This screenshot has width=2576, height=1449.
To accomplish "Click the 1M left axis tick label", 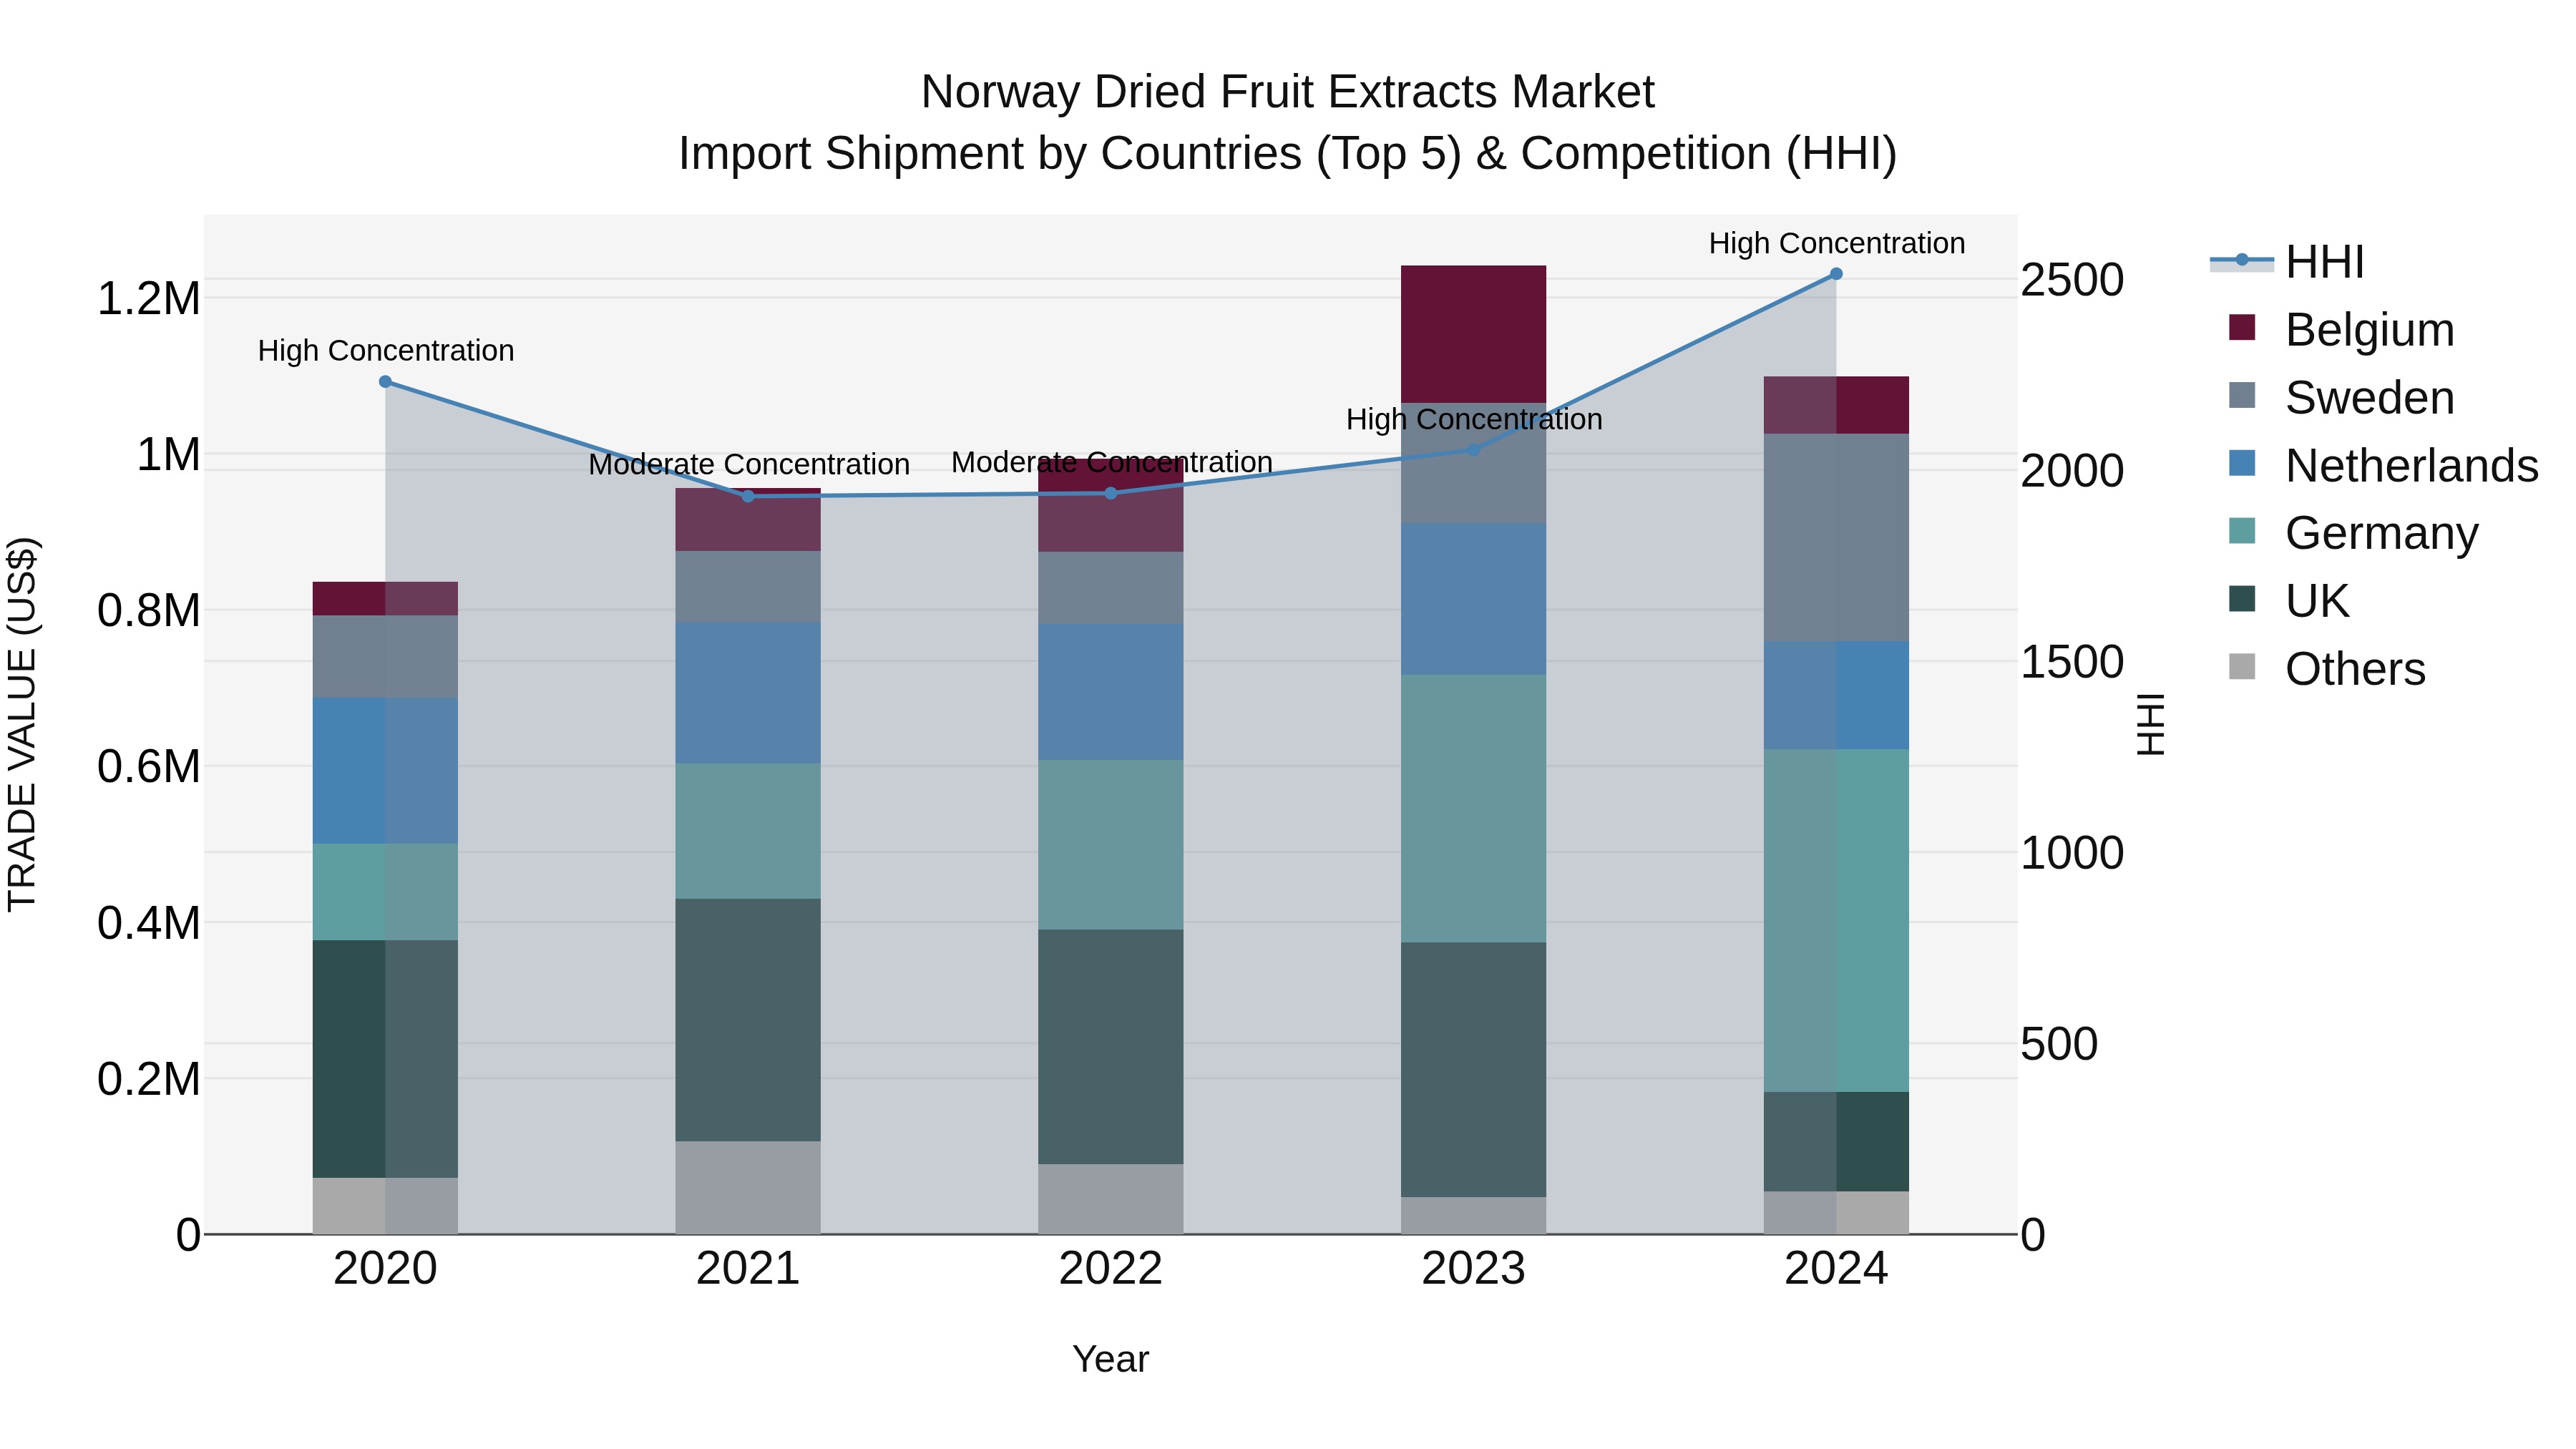I will coord(168,455).
